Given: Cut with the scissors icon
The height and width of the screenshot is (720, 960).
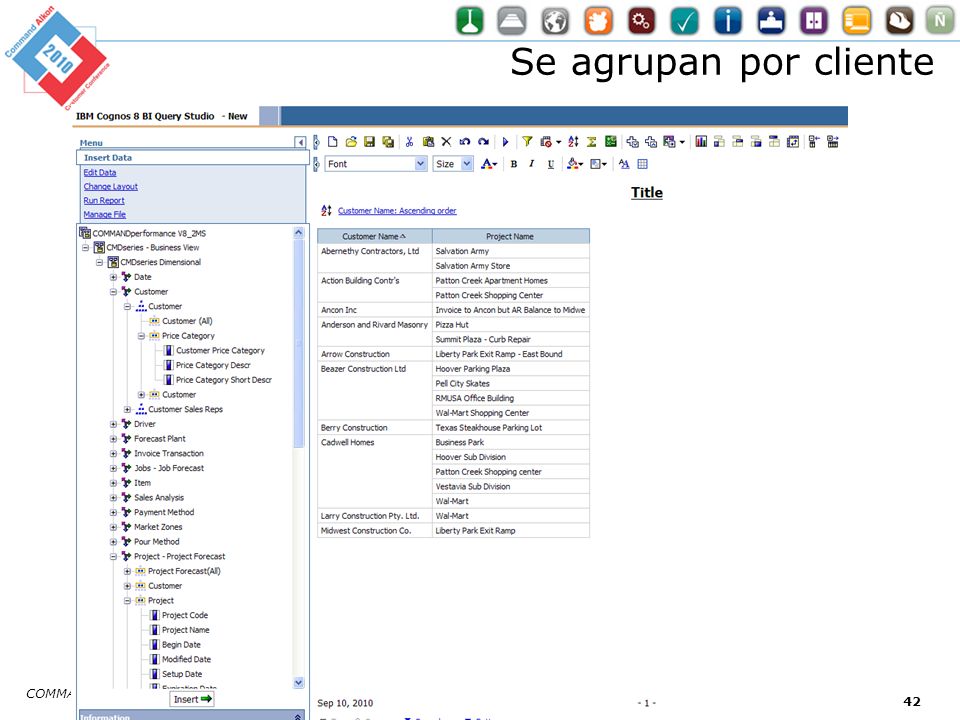Looking at the screenshot, I should [410, 142].
